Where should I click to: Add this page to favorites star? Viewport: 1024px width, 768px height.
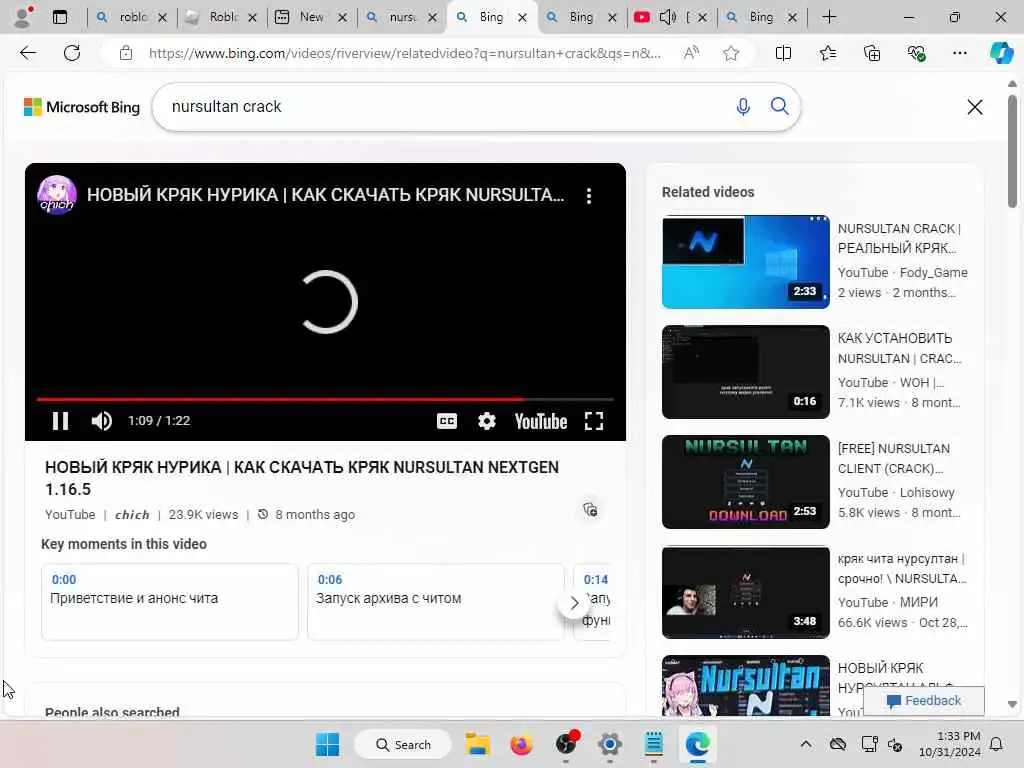[731, 53]
